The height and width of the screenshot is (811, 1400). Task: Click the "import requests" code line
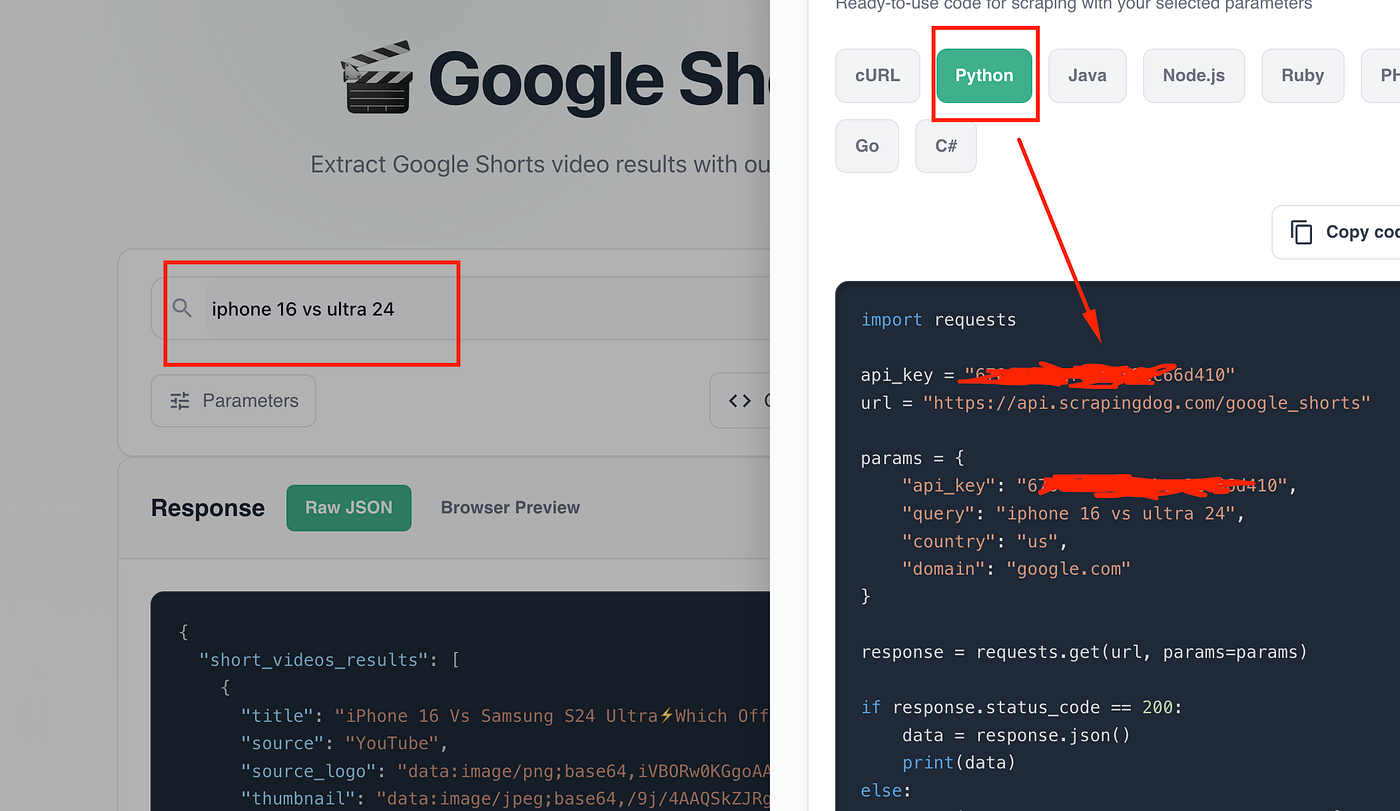[x=938, y=320]
